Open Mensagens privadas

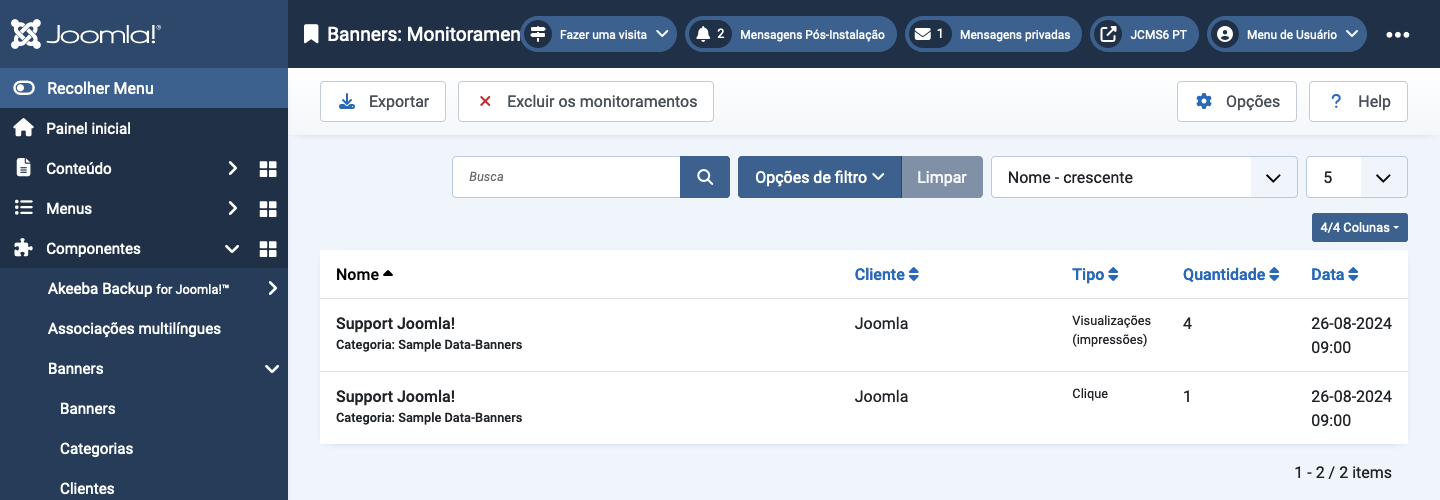pos(993,34)
